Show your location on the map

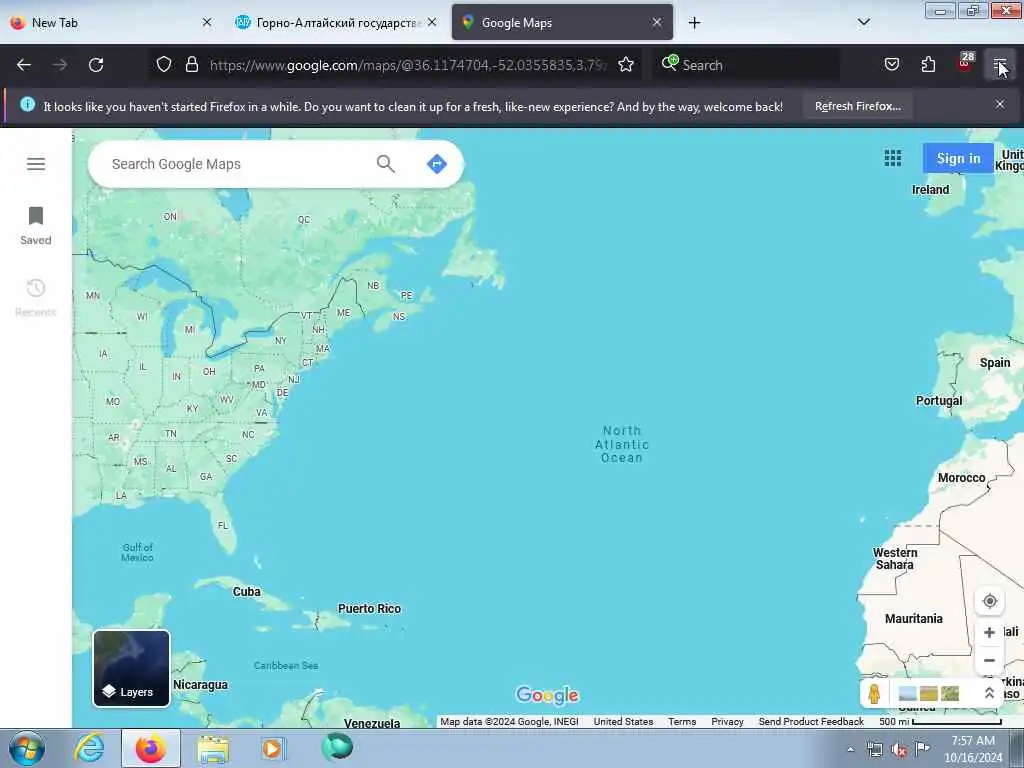(989, 601)
